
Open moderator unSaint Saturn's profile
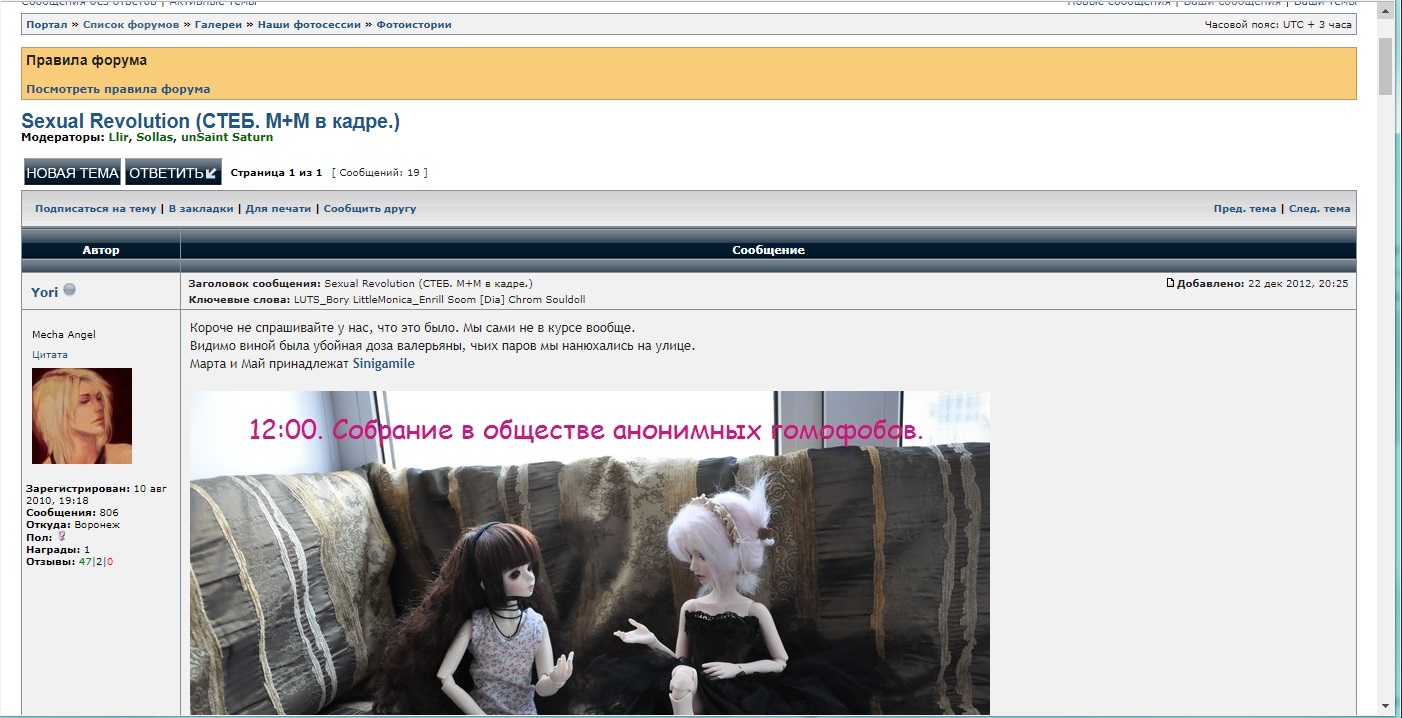[227, 137]
